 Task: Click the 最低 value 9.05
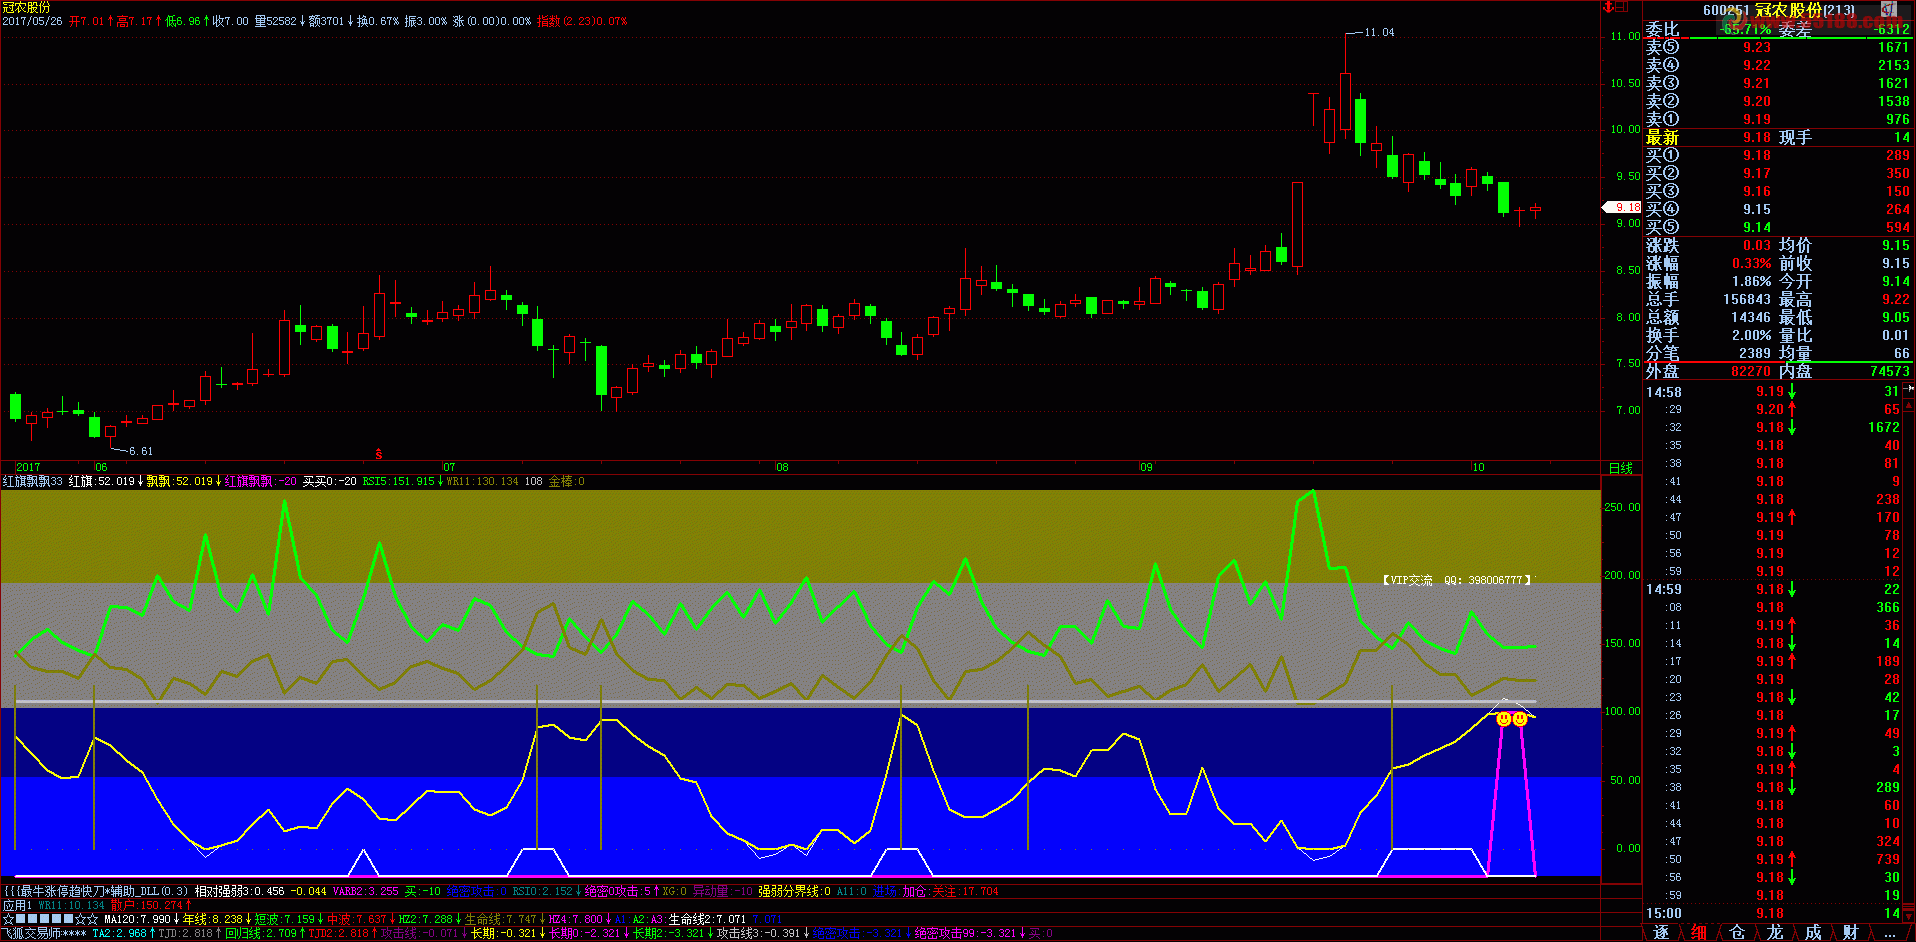pos(1896,317)
